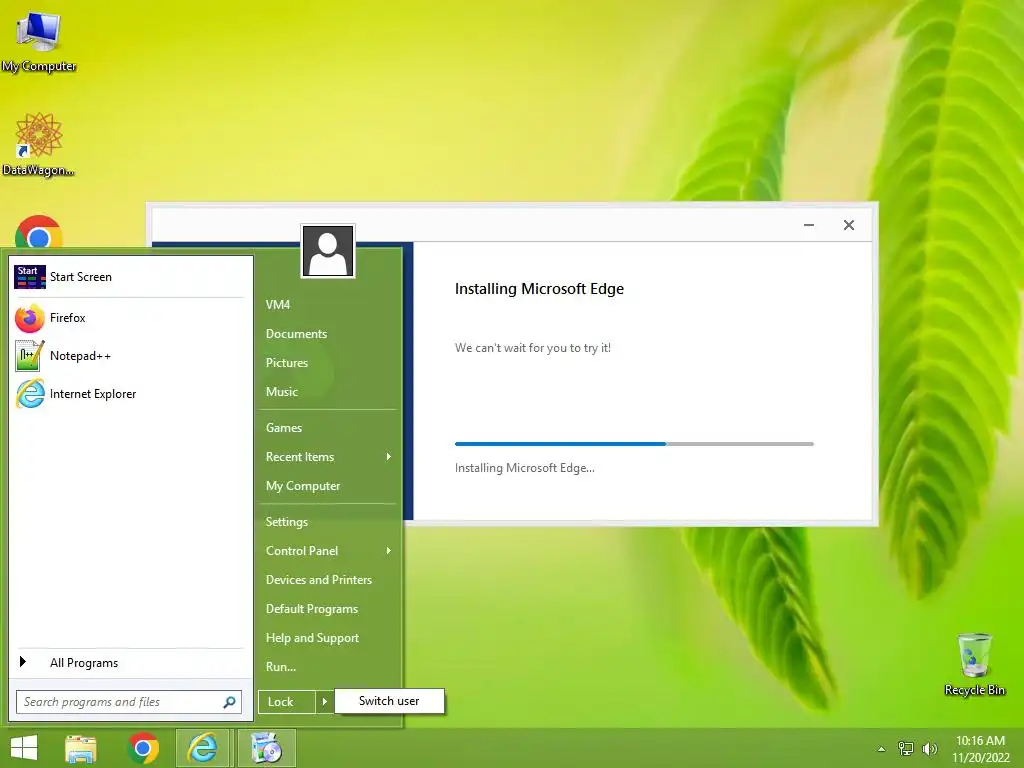The width and height of the screenshot is (1024, 768).
Task: Launch Firefox from the start menu
Action: coord(129,318)
